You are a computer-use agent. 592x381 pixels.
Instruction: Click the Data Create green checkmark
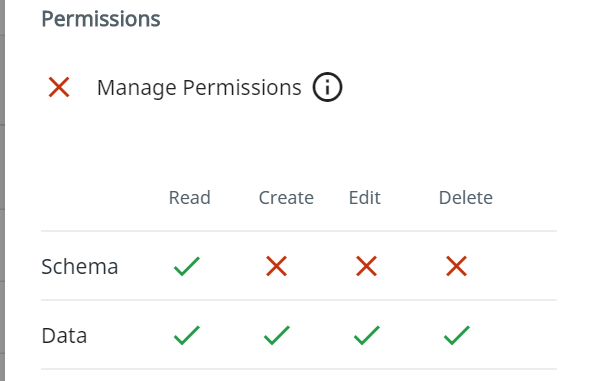[x=277, y=335]
